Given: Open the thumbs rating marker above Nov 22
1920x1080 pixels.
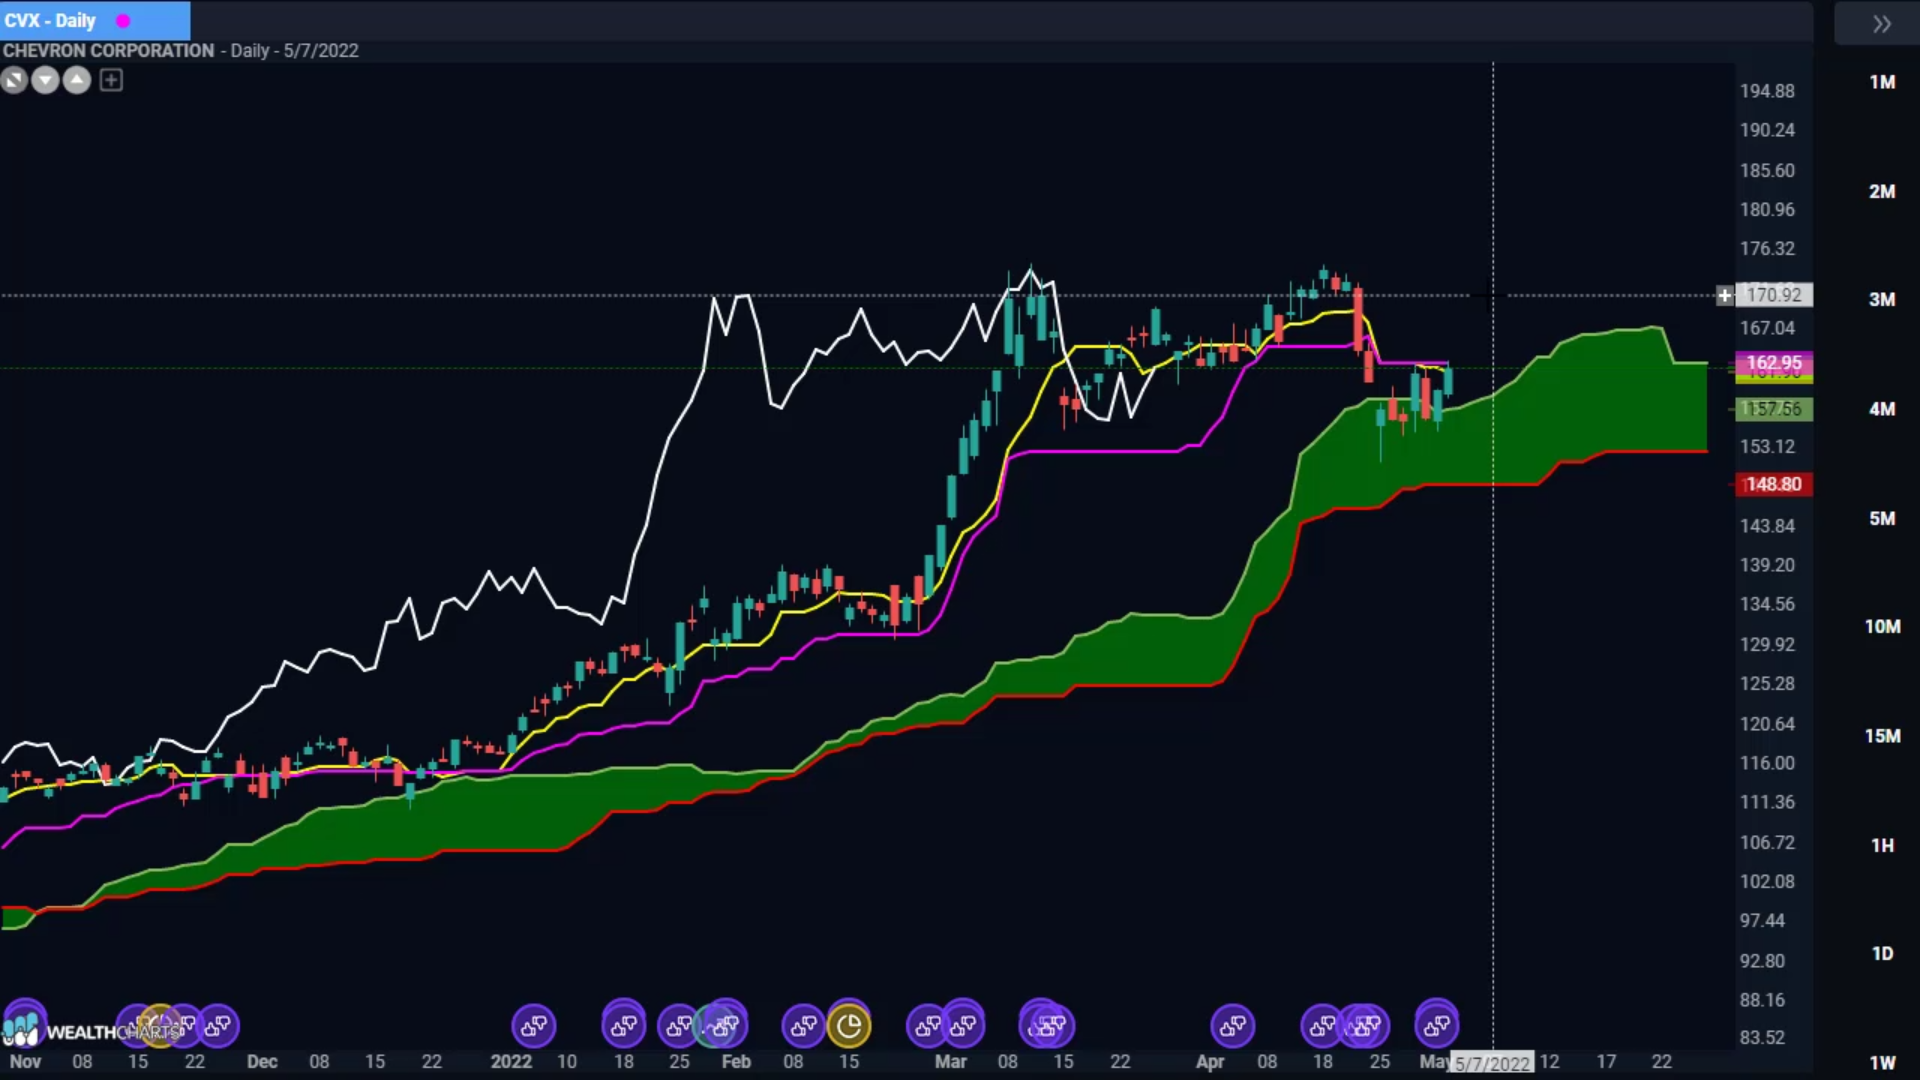Looking at the screenshot, I should point(217,1025).
